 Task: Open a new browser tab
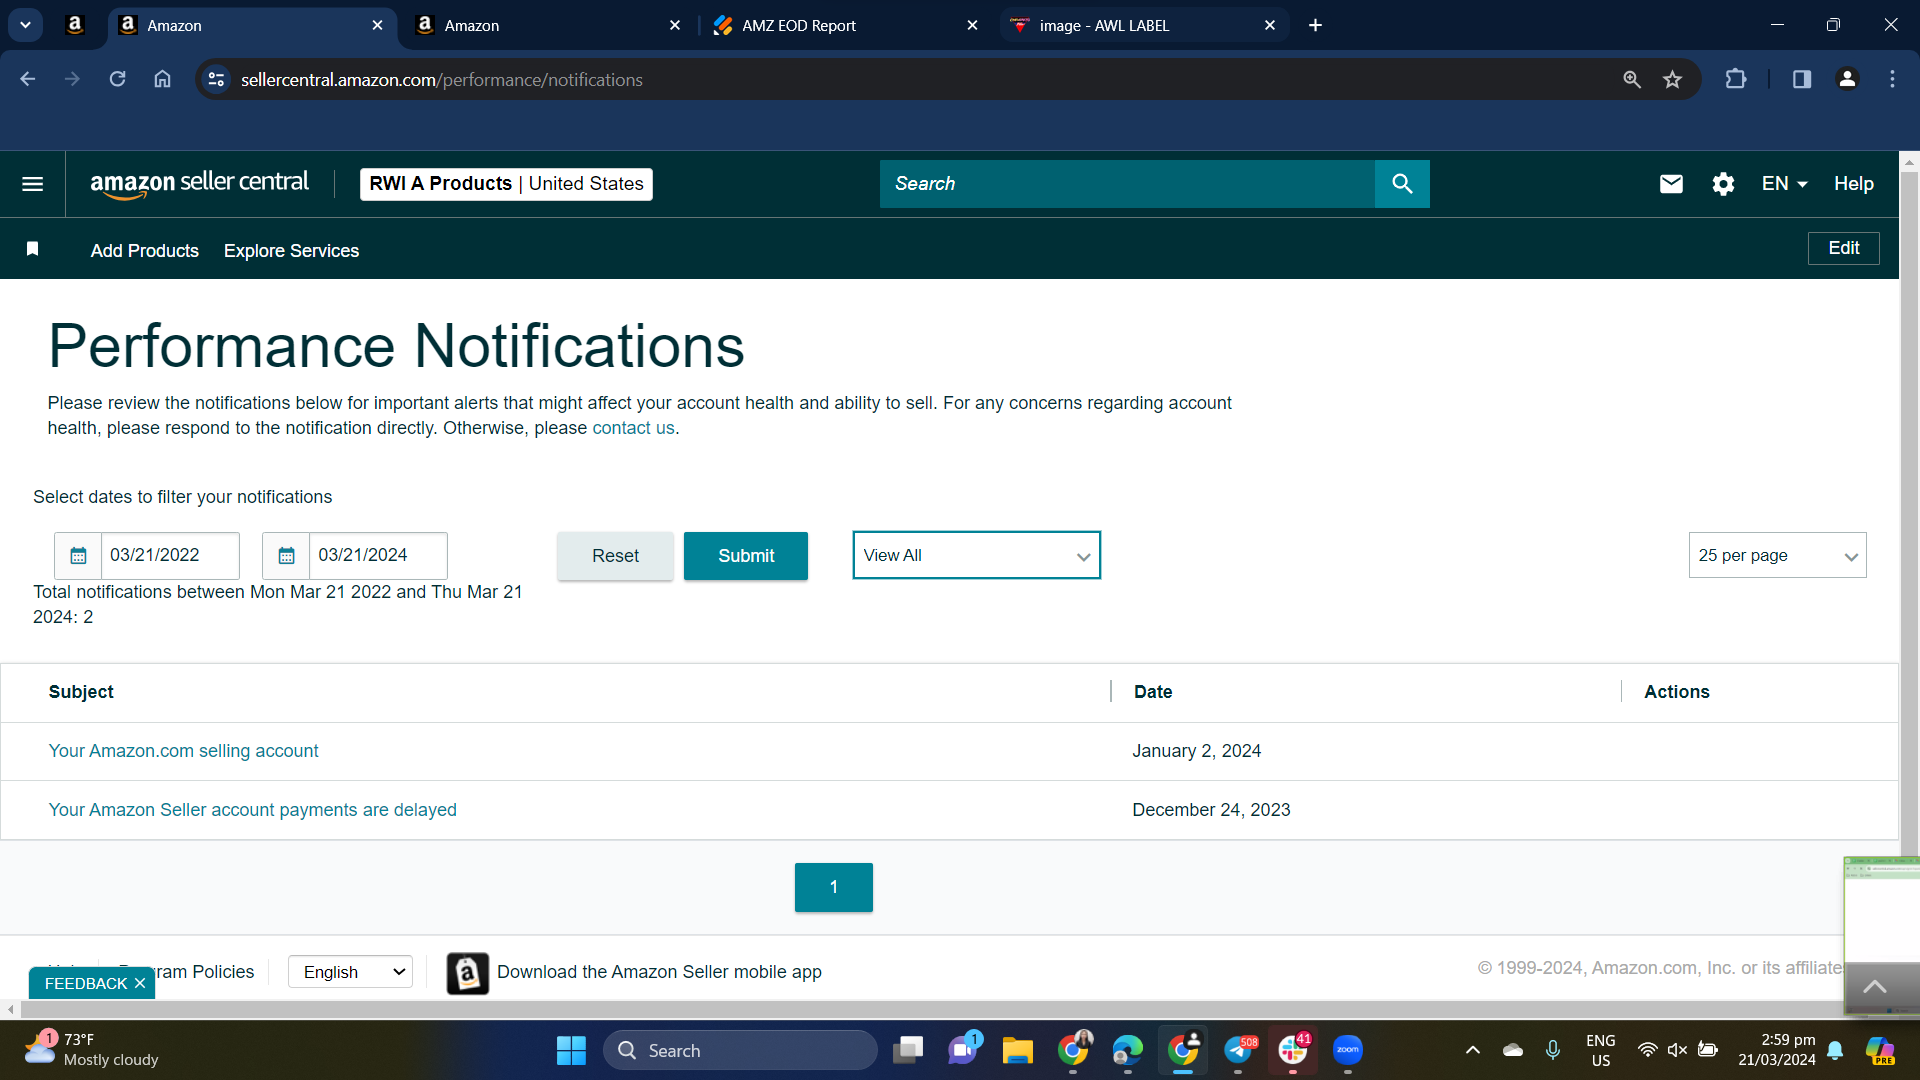[1315, 25]
